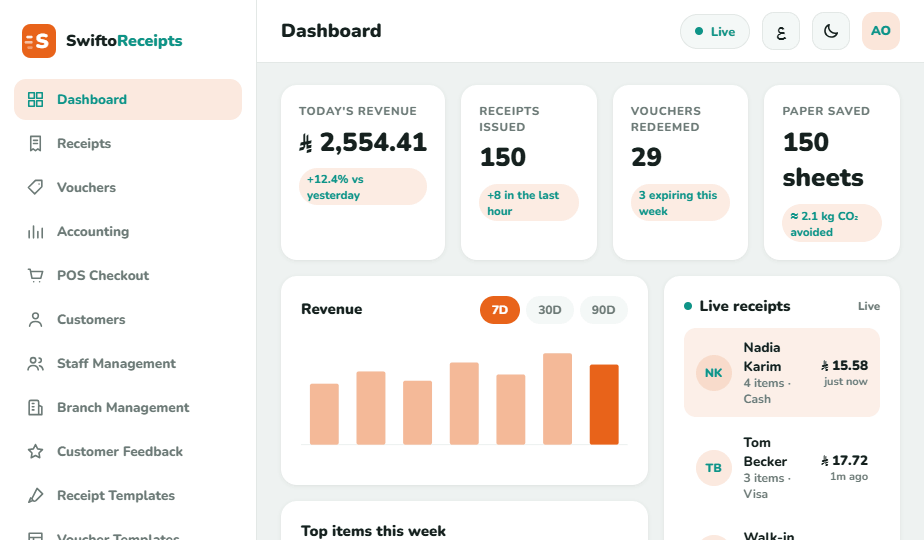Click the '3 expiring this week' badge
This screenshot has height=540, width=924.
(680, 203)
